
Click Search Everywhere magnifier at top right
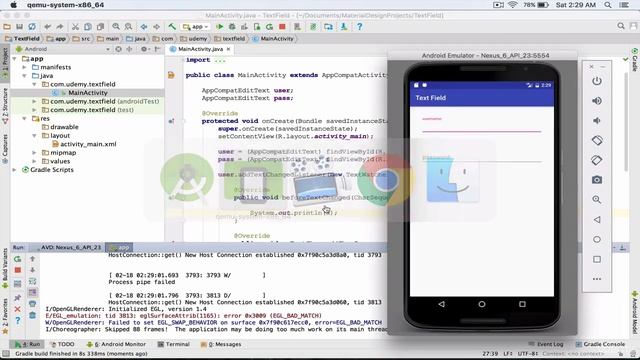(621, 26)
